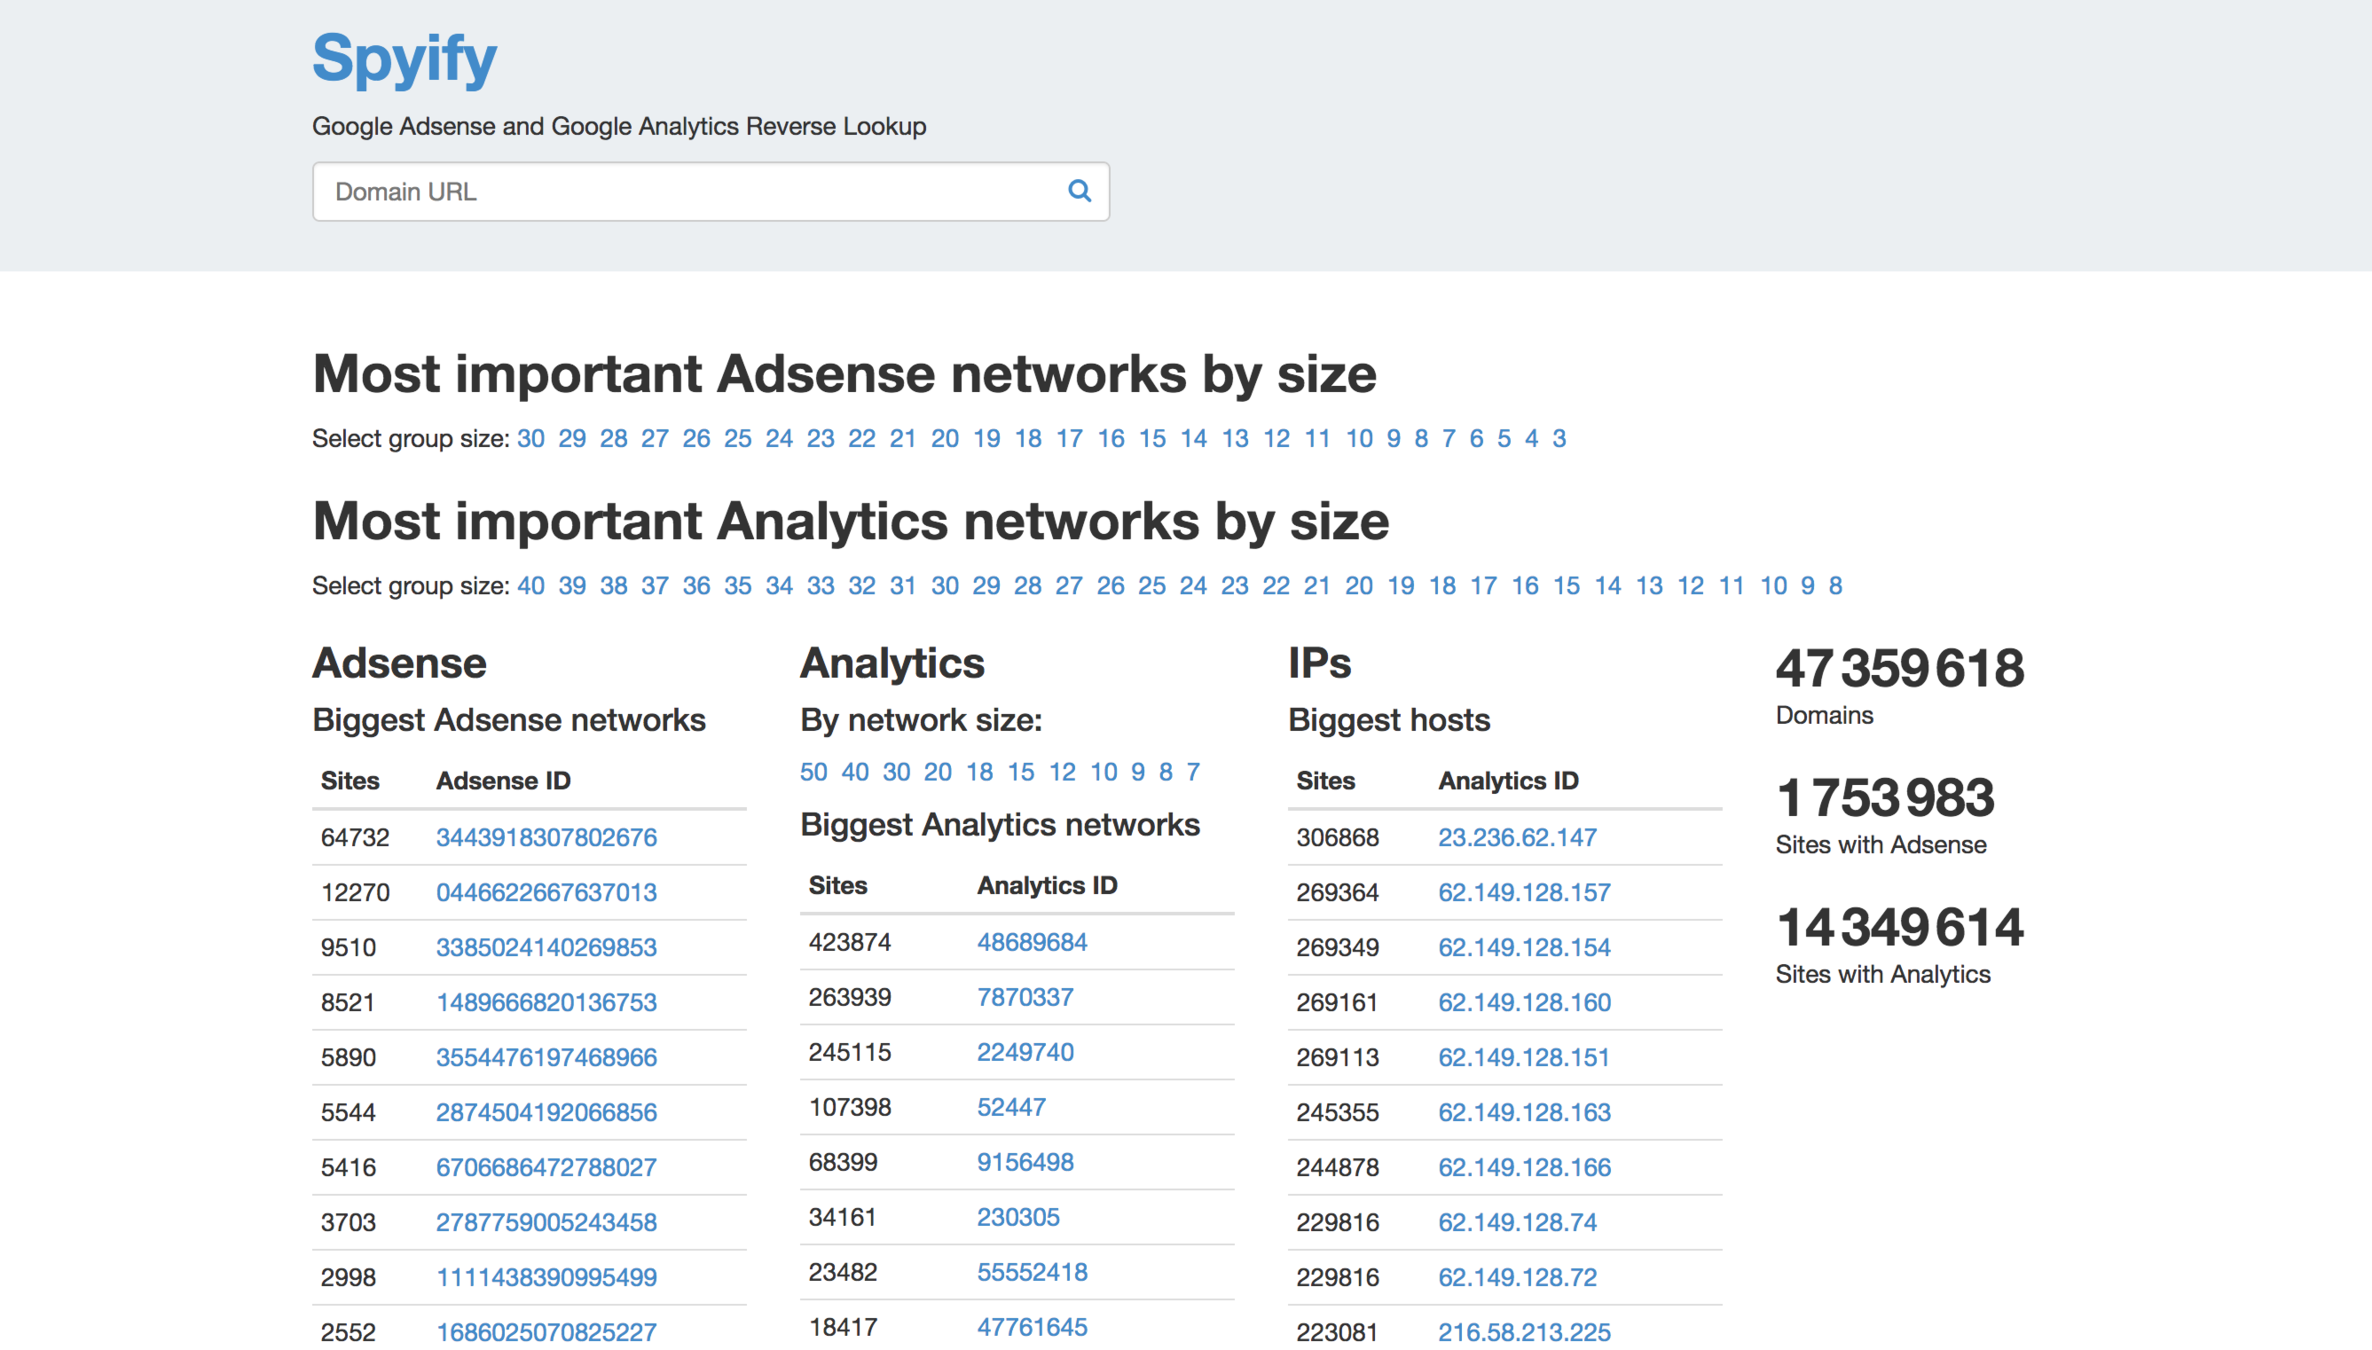2372x1350 pixels.
Task: Focus the Domain URL search field
Action: (690, 191)
